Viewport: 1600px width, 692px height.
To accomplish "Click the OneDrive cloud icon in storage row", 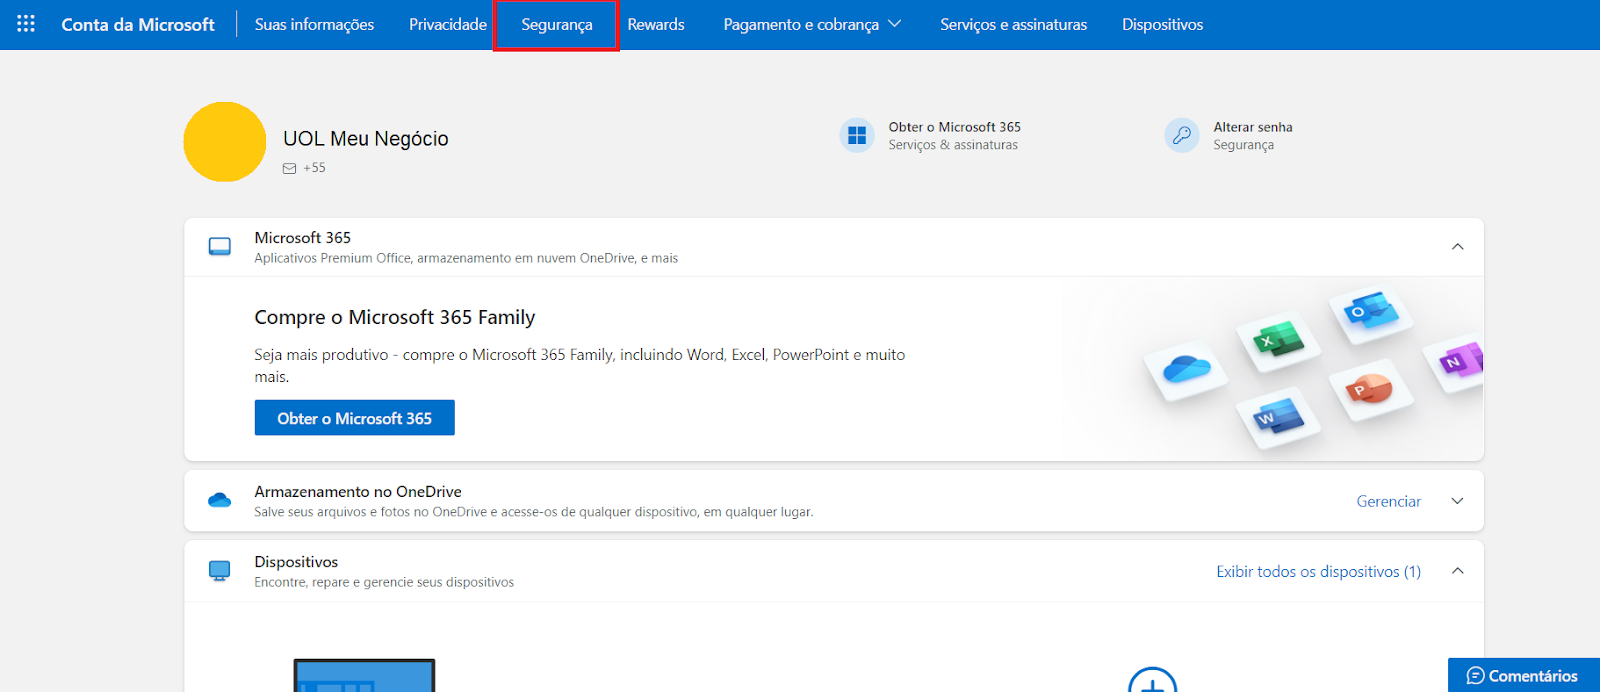I will click(220, 500).
